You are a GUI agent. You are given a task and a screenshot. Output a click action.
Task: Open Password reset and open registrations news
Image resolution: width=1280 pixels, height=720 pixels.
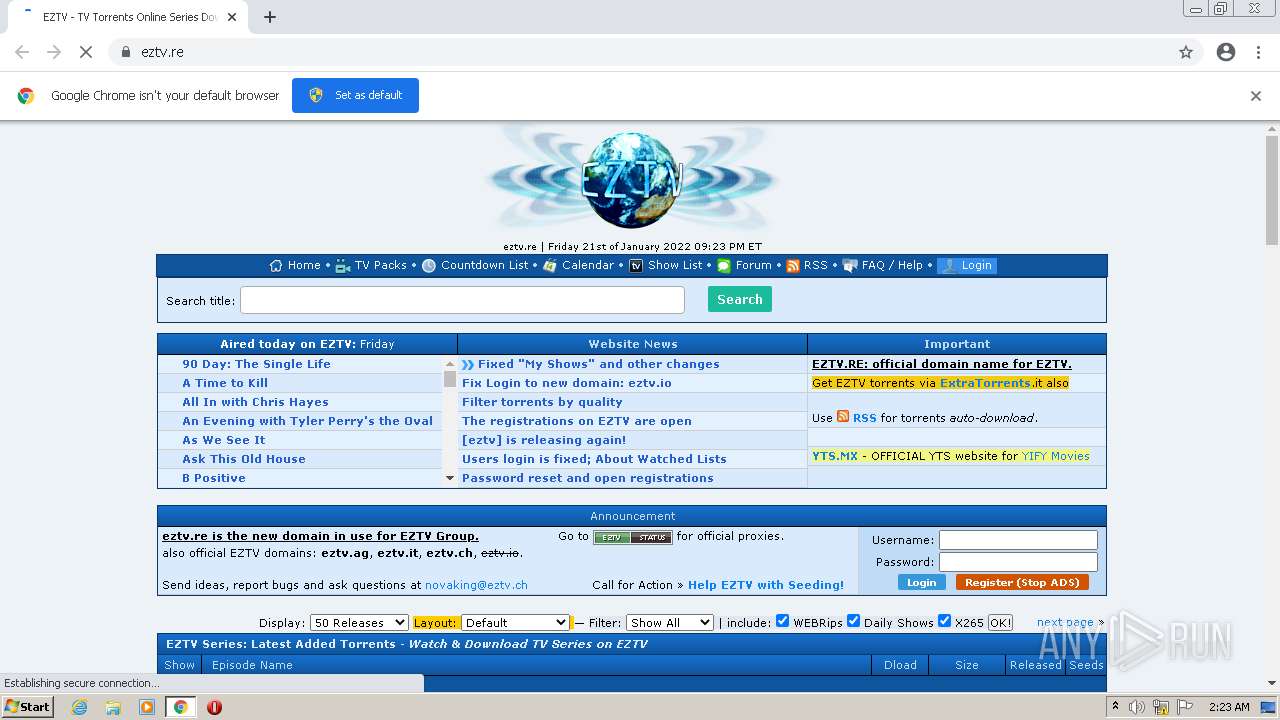coord(588,478)
